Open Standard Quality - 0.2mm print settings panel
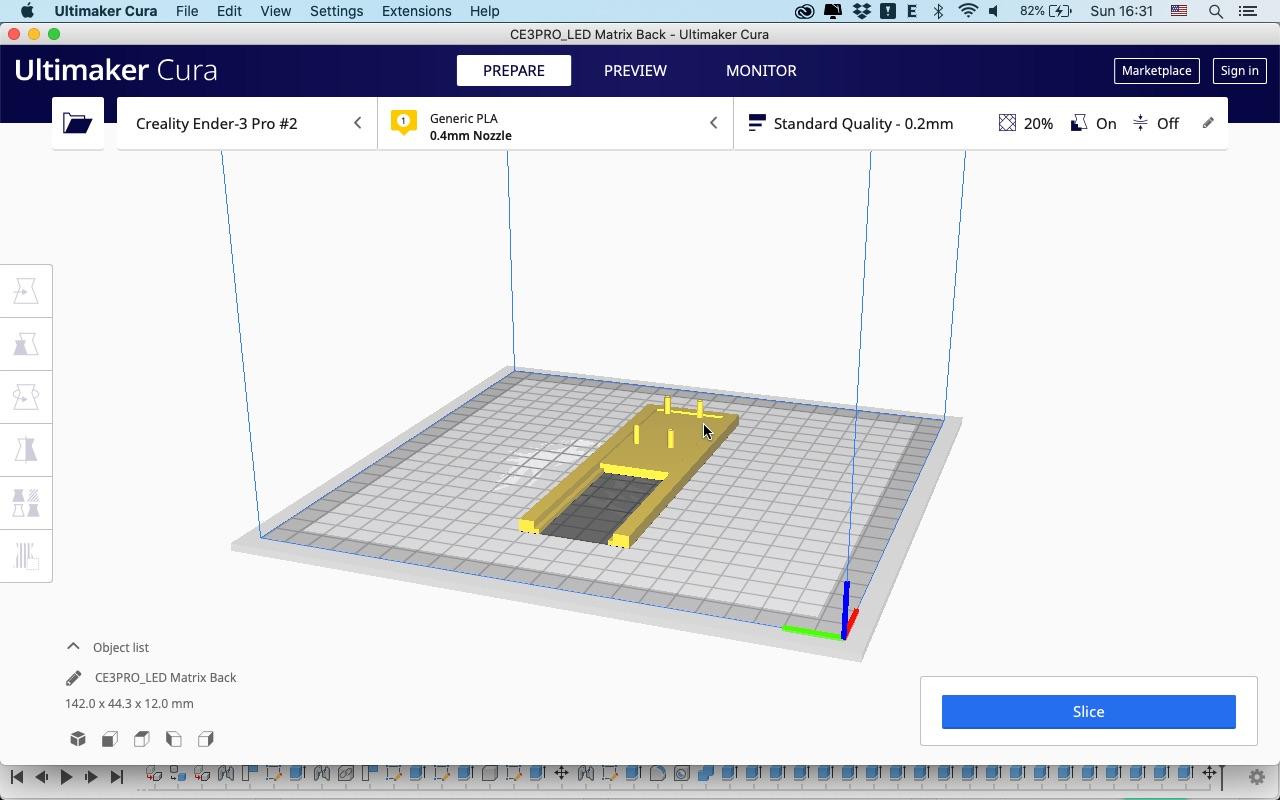Screen dimensions: 1280x800 tap(980, 123)
